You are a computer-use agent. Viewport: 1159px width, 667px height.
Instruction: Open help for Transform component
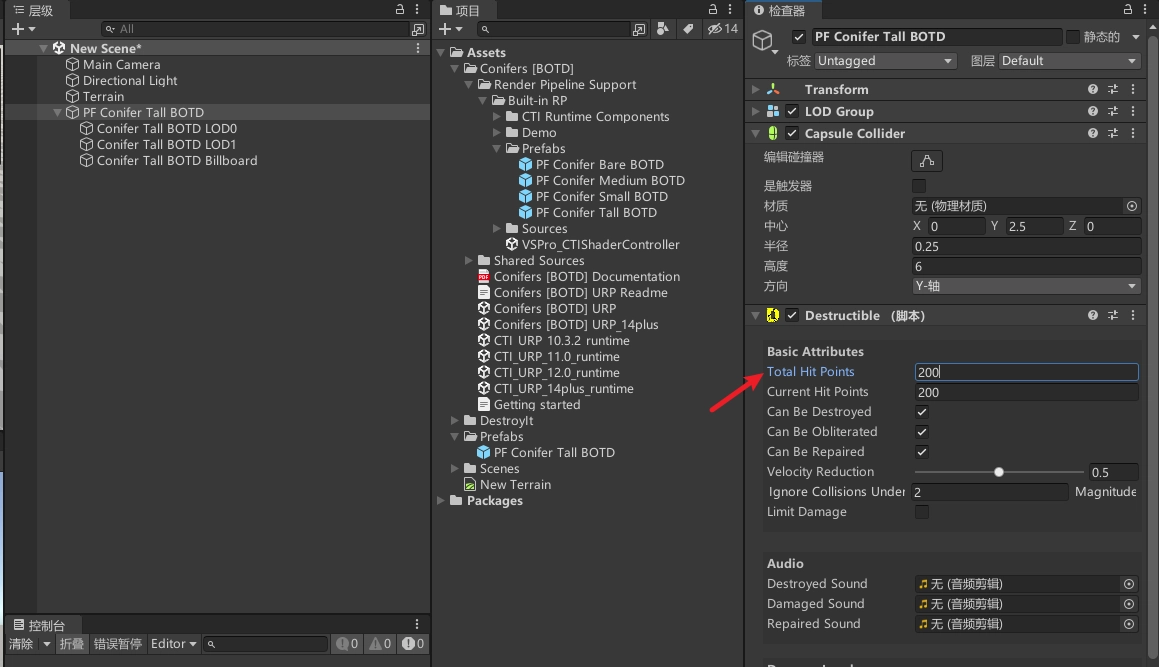[1092, 89]
